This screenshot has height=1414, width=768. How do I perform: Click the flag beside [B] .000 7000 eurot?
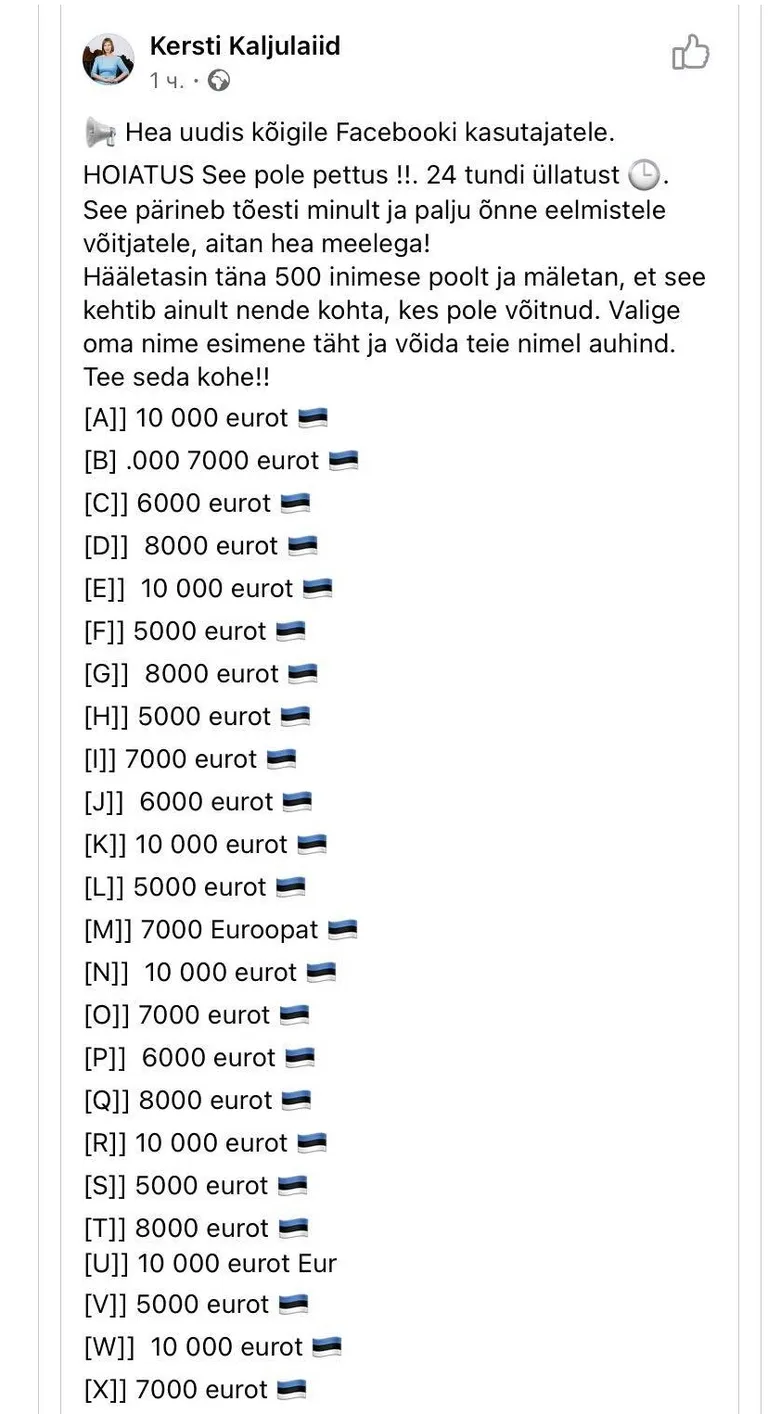click(343, 461)
